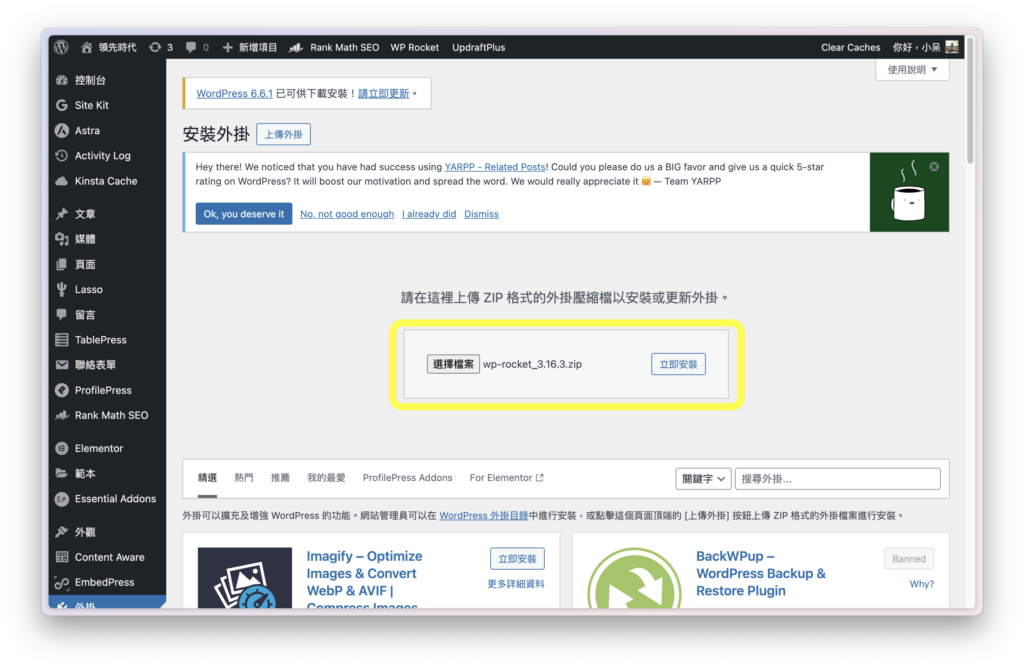Click the BackWPup plugin thumbnail

634,578
